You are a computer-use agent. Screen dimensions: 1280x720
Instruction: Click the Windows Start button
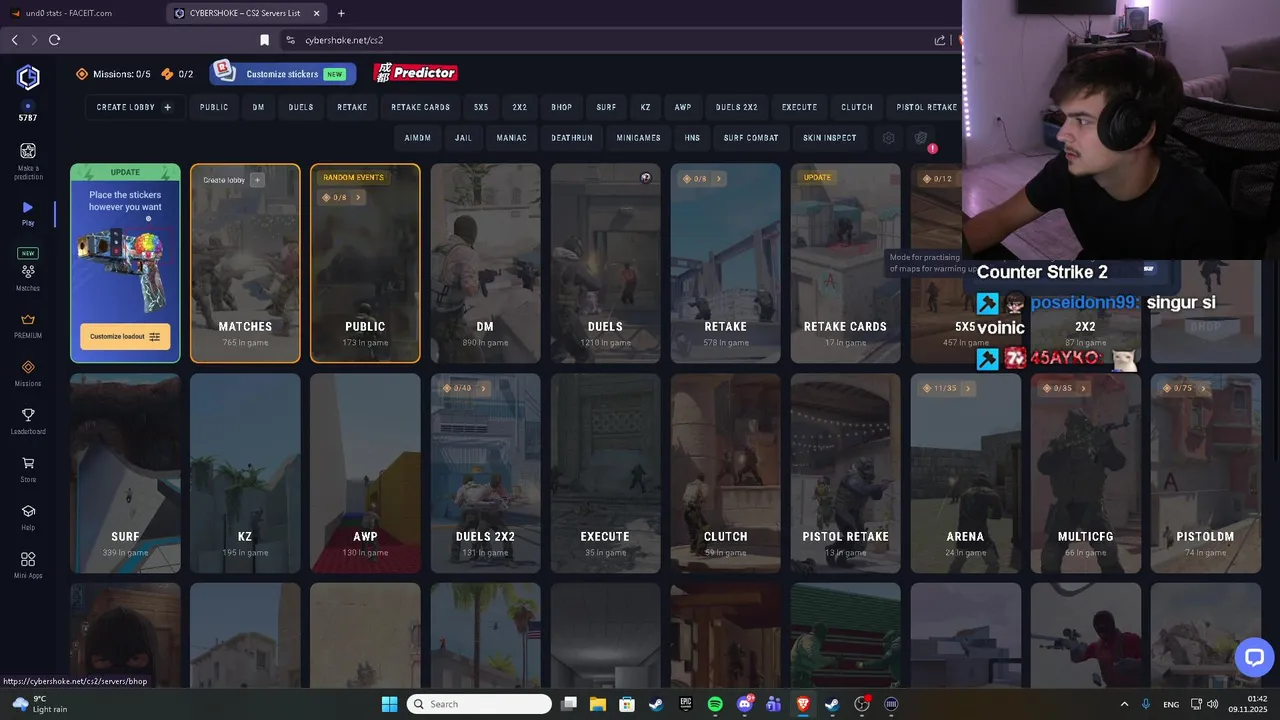[x=389, y=704]
